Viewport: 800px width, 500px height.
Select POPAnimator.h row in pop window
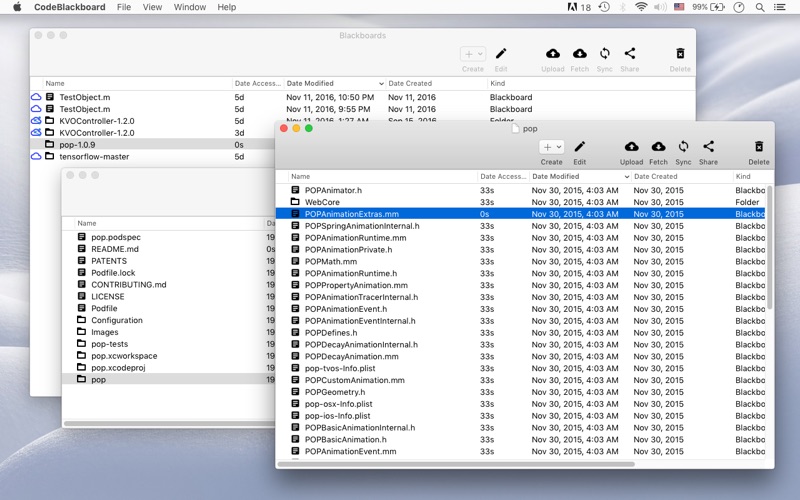click(x=520, y=190)
